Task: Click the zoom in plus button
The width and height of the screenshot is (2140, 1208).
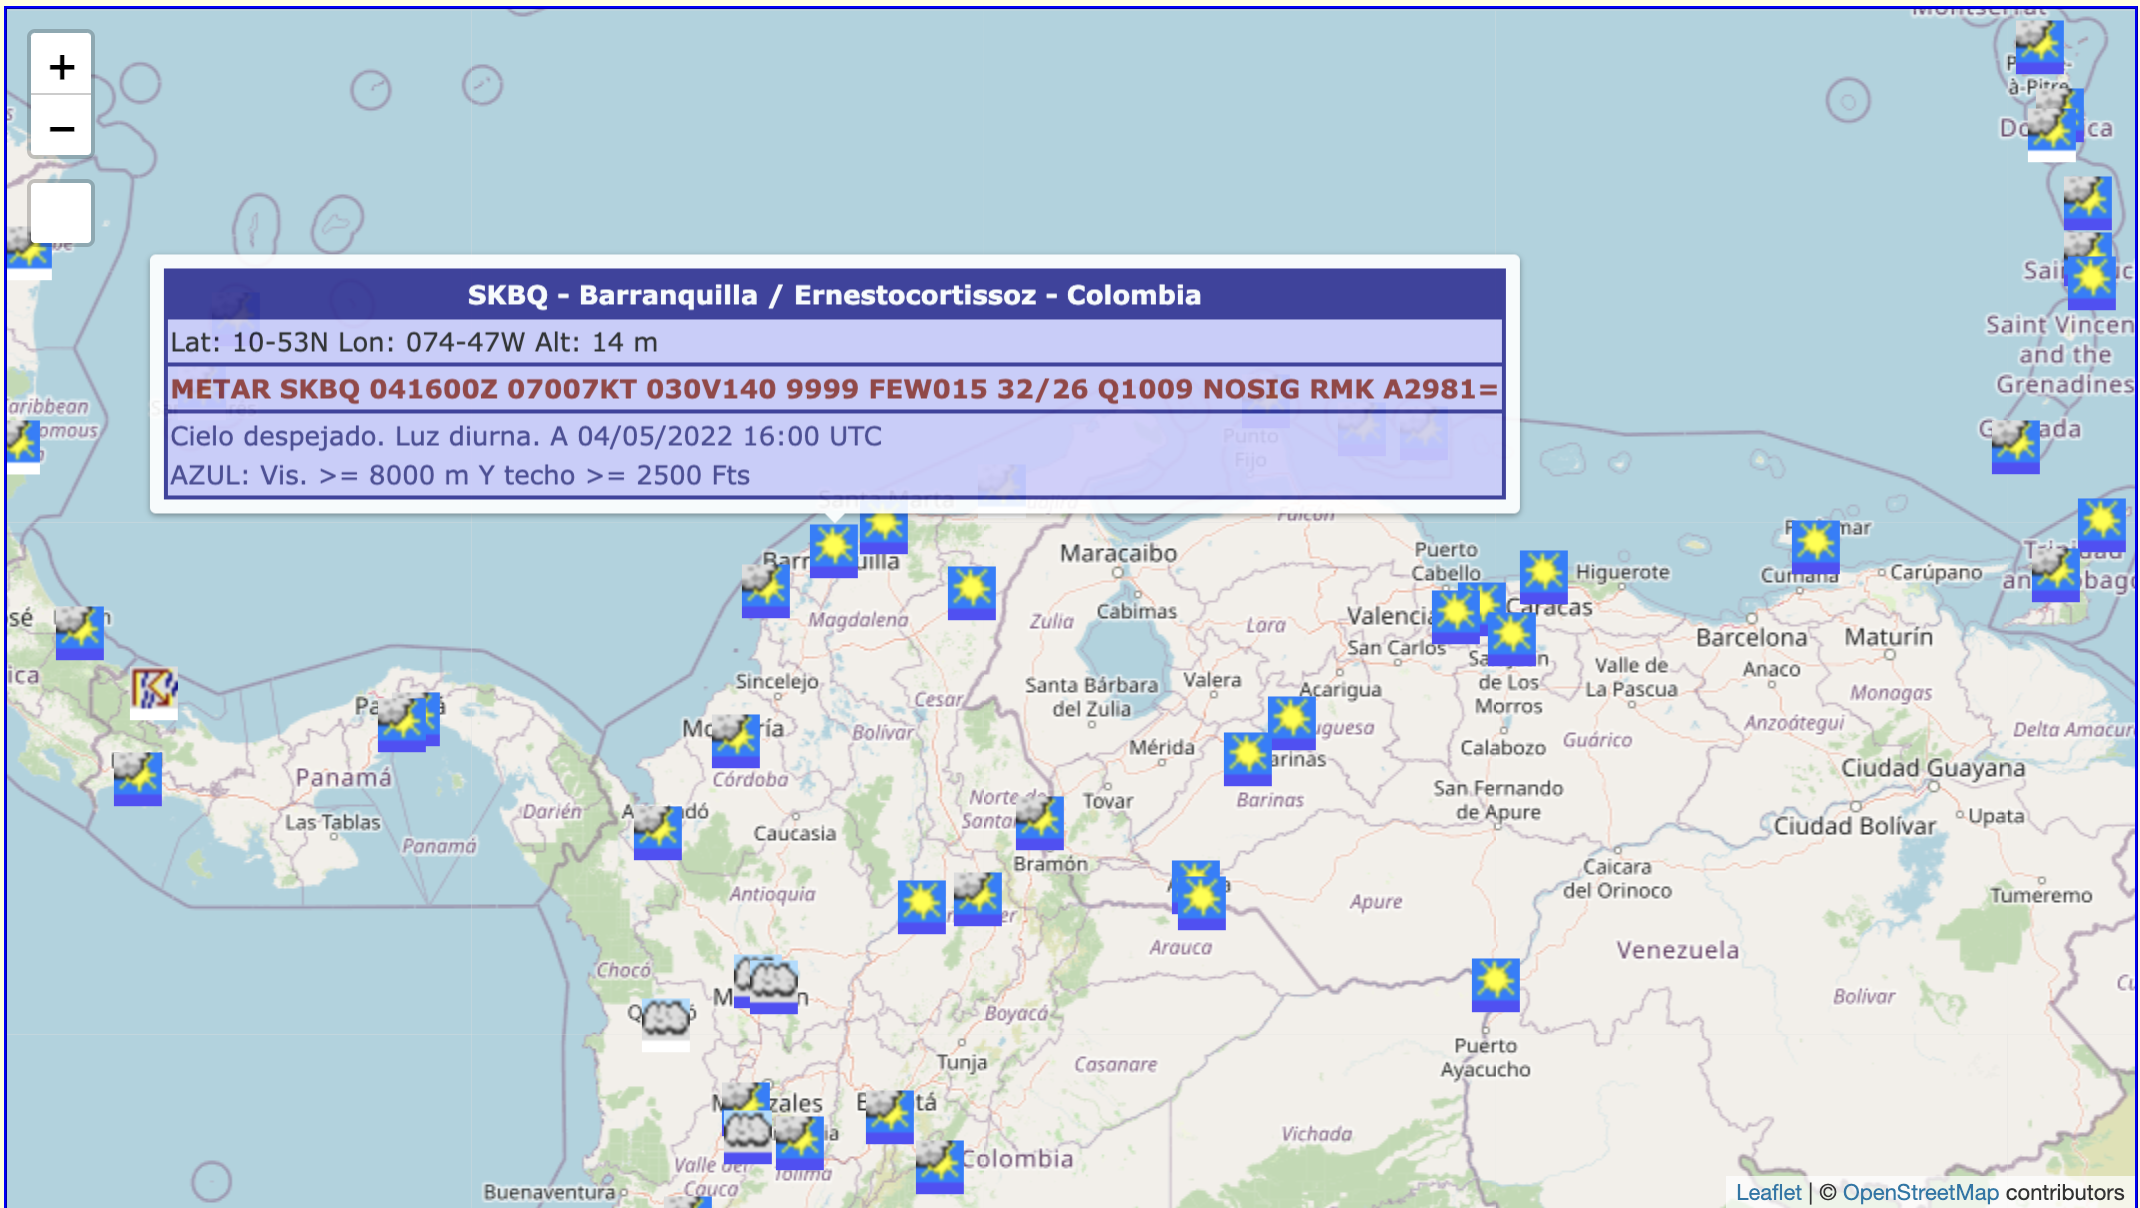Action: coord(61,66)
